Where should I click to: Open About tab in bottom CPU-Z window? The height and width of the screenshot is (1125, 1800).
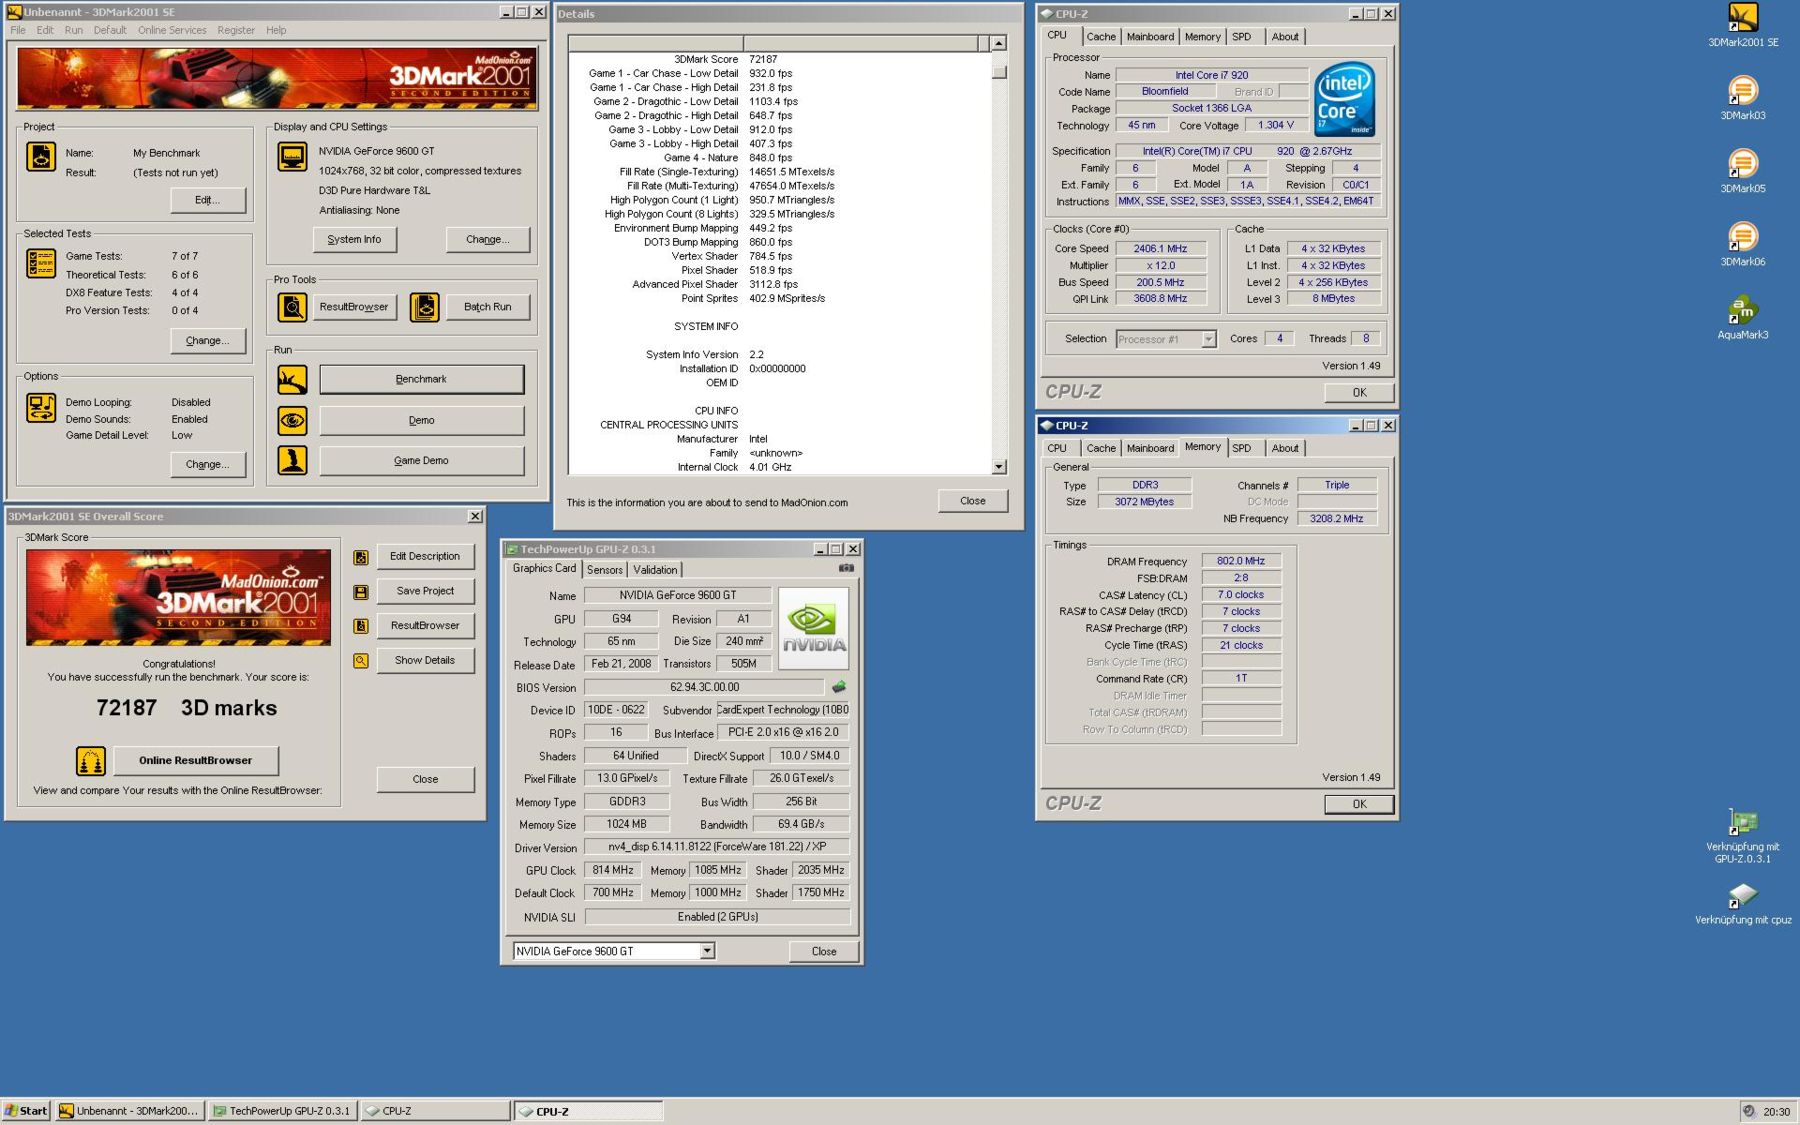[1285, 448]
